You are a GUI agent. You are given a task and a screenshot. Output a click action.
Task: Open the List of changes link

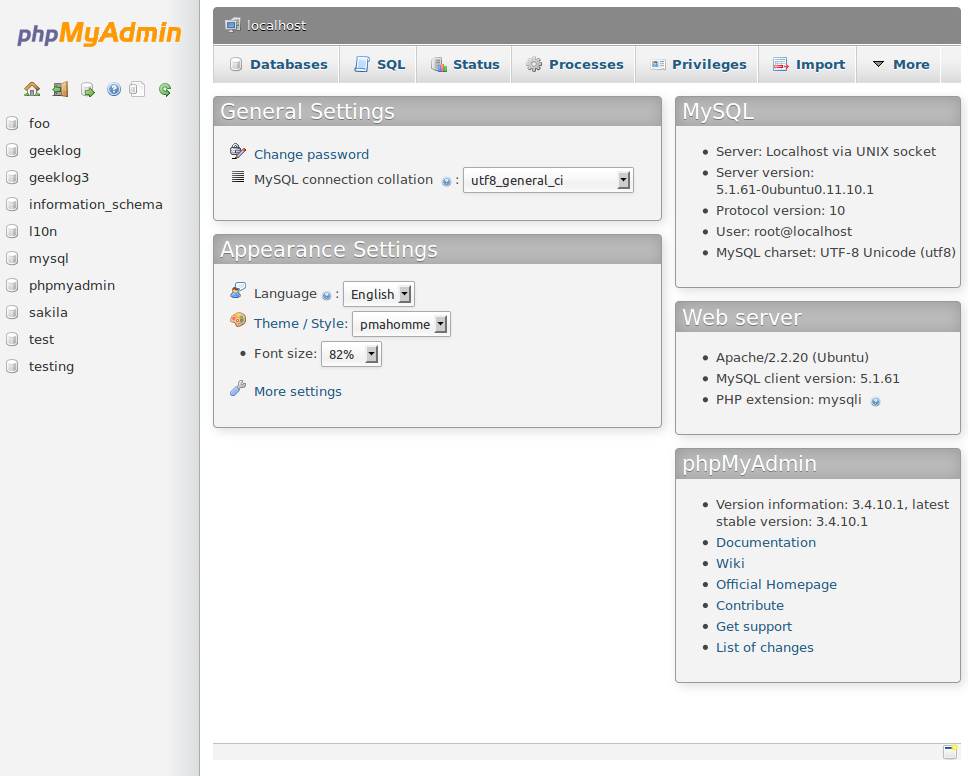point(764,648)
